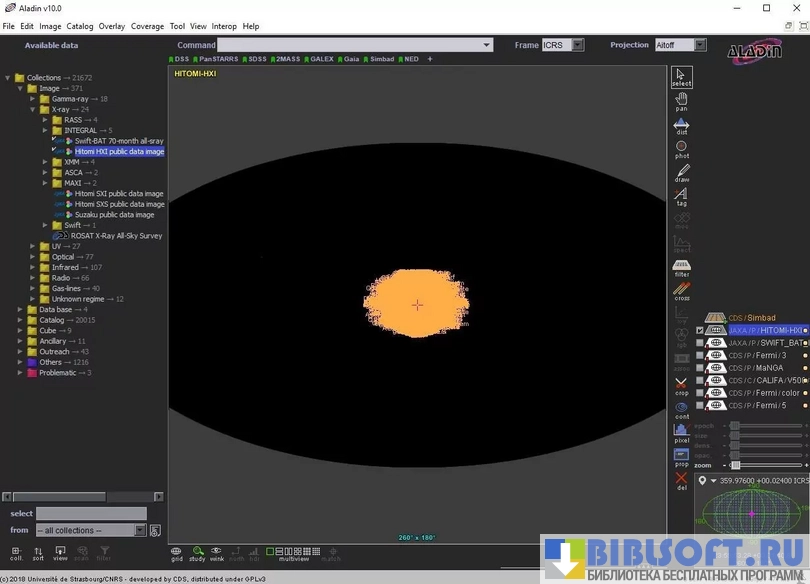Image resolution: width=810 pixels, height=584 pixels.
Task: Open the pixel mapping tool
Action: pyautogui.click(x=681, y=434)
